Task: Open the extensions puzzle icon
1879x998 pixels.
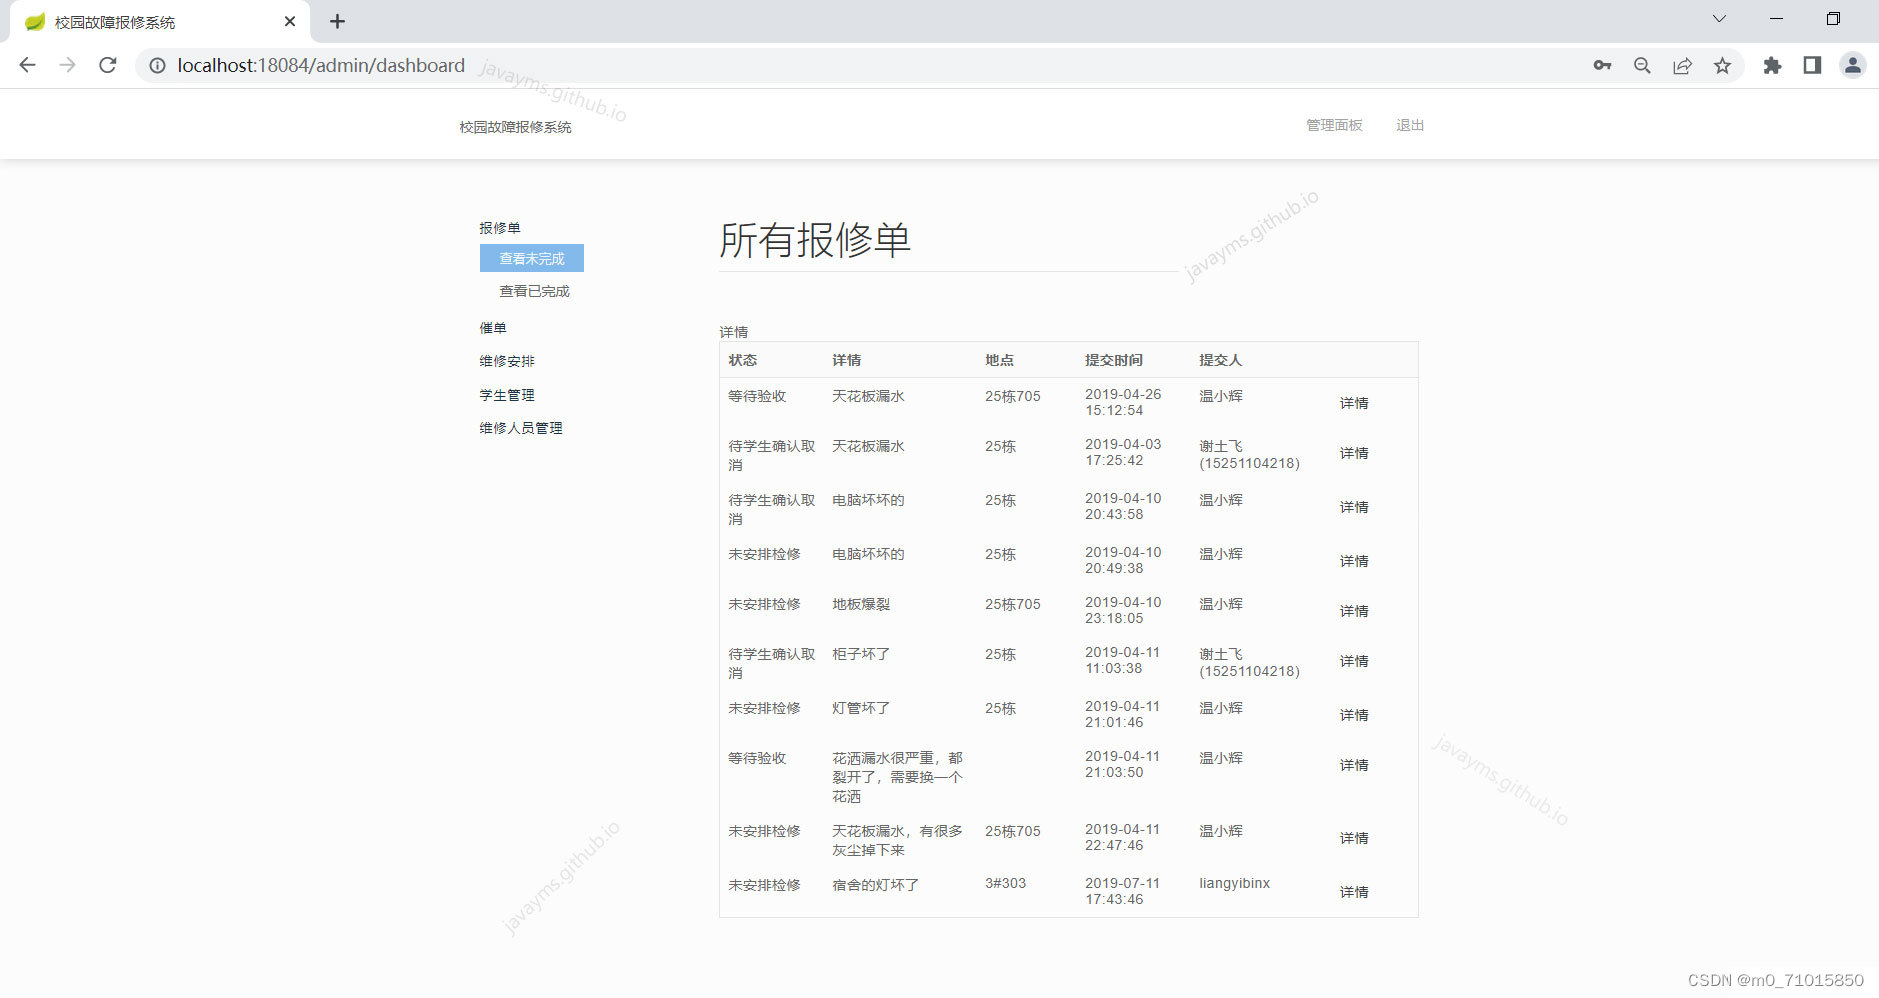Action: coord(1772,65)
